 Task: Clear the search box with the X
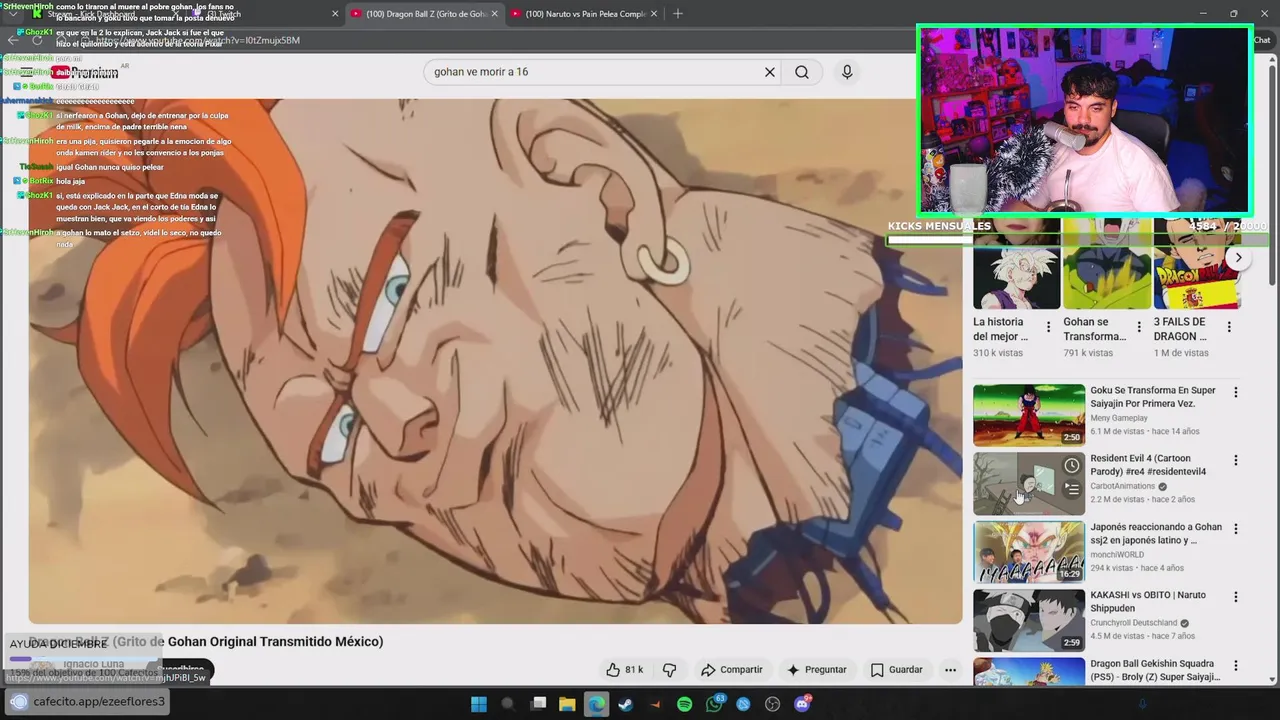click(770, 72)
